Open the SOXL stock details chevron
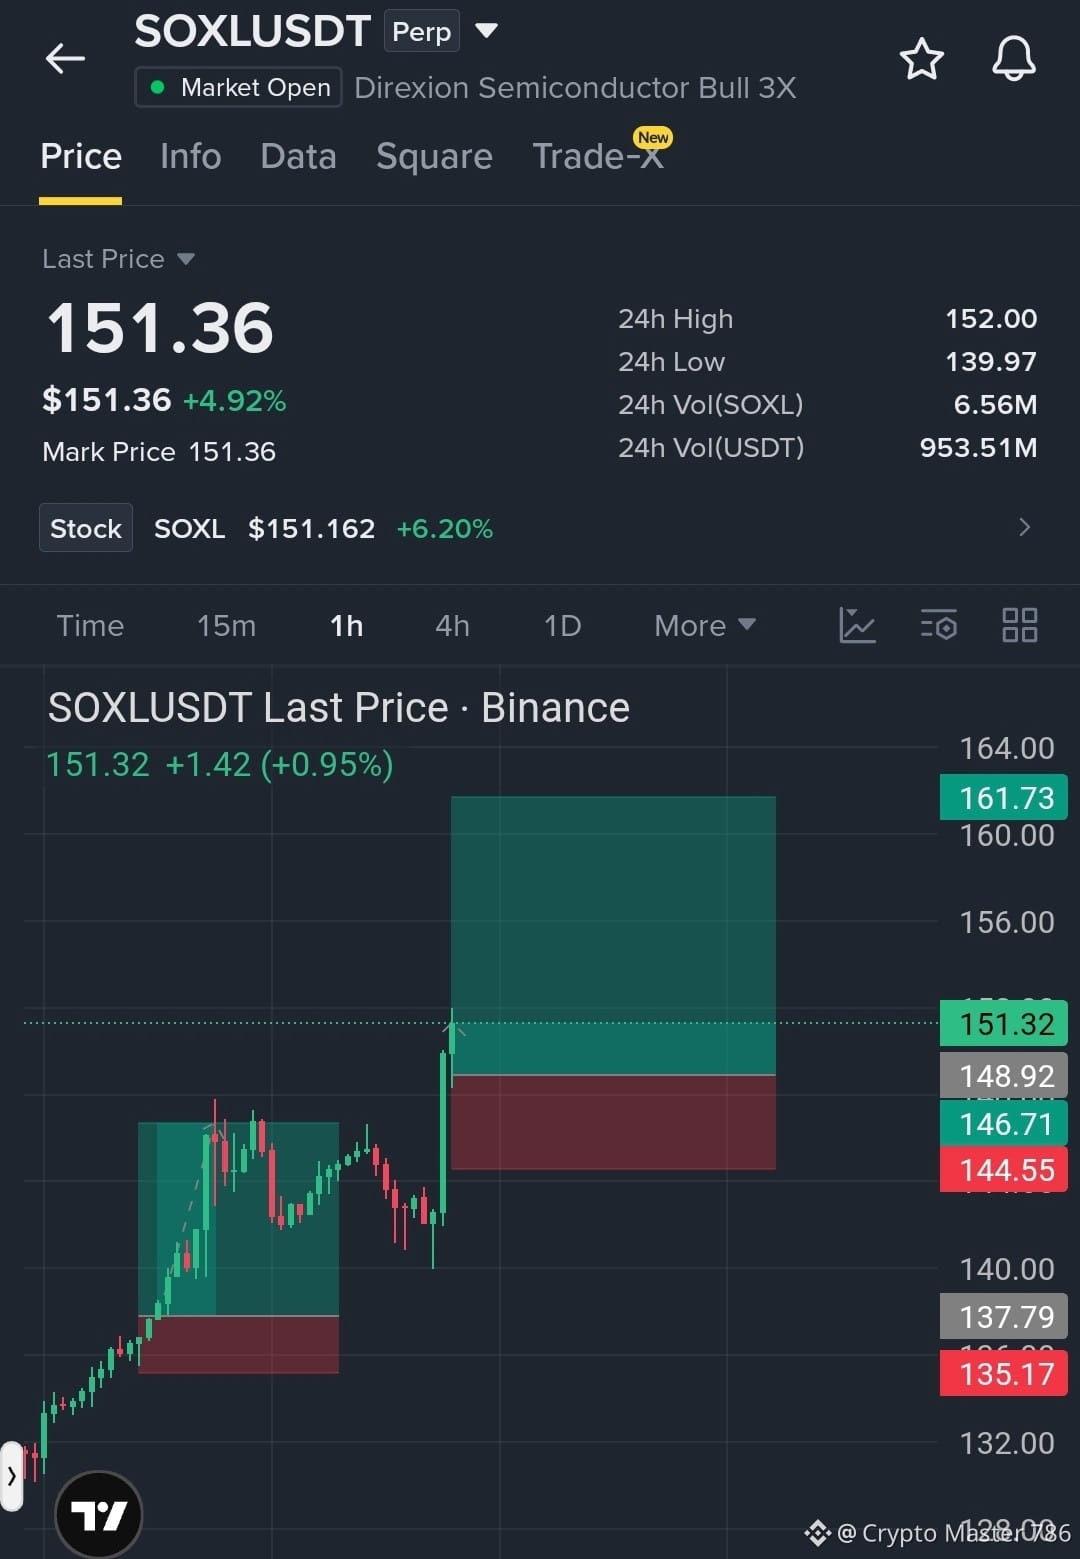Image resolution: width=1080 pixels, height=1559 pixels. click(1024, 527)
